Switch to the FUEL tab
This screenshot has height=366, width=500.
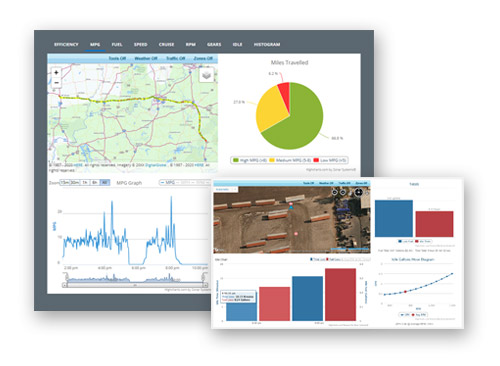coord(117,44)
